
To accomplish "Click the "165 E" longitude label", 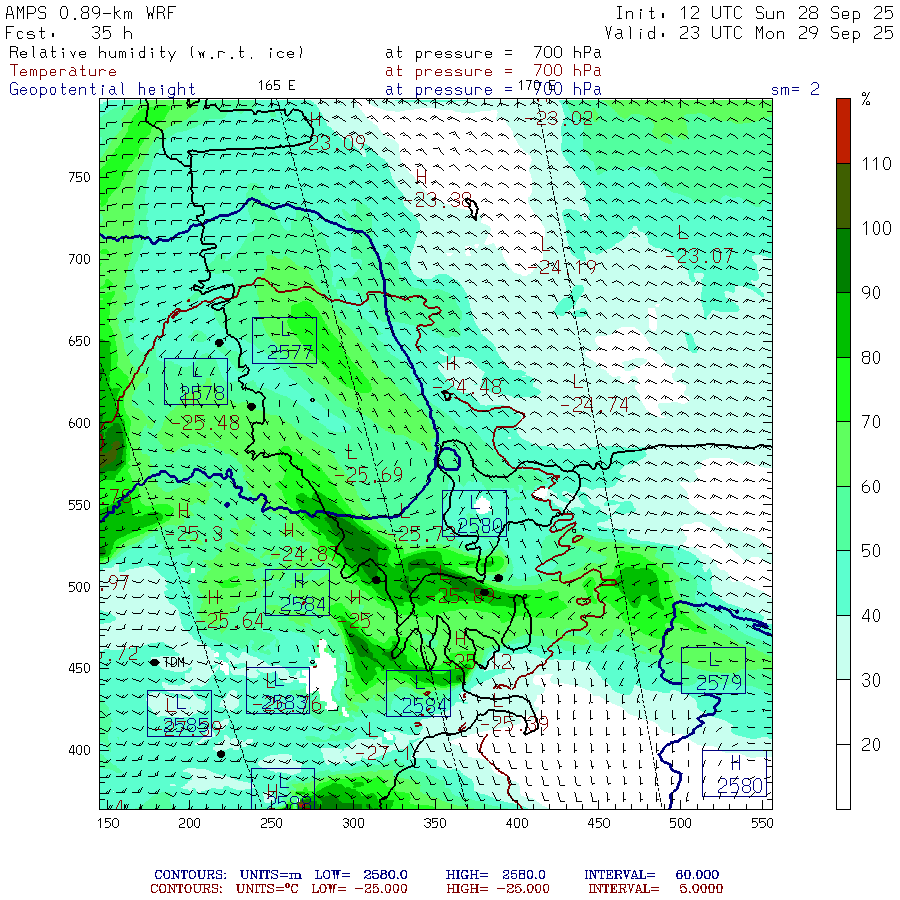I will pos(276,85).
